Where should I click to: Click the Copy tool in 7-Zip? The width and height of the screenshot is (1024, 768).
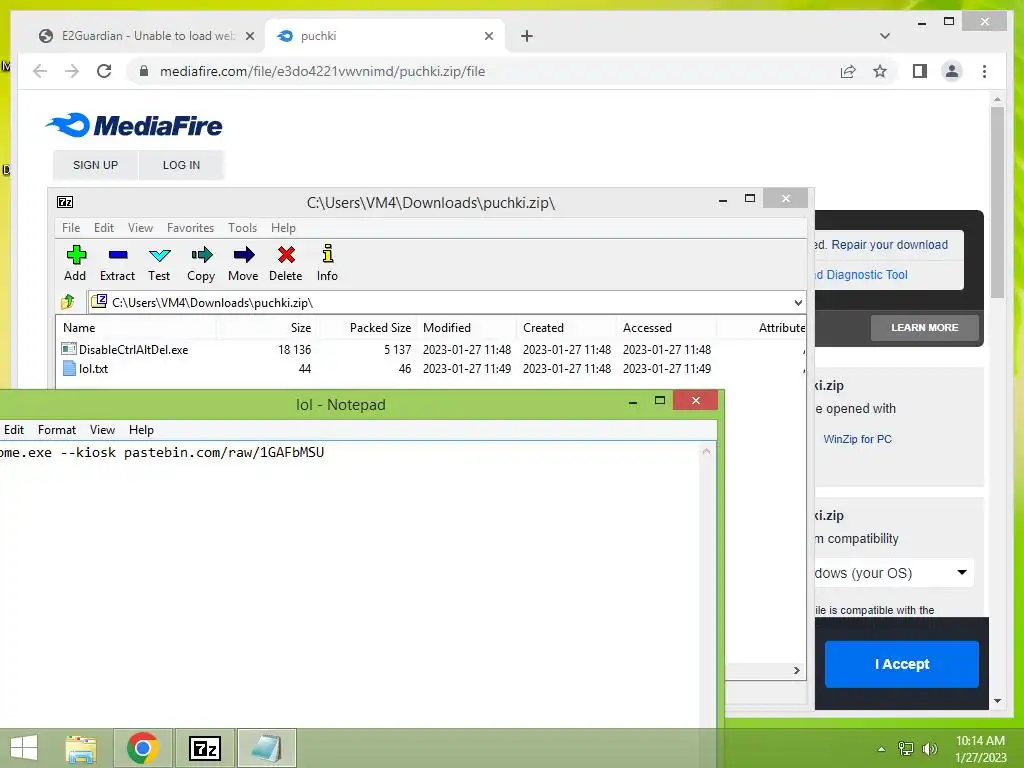pos(201,263)
